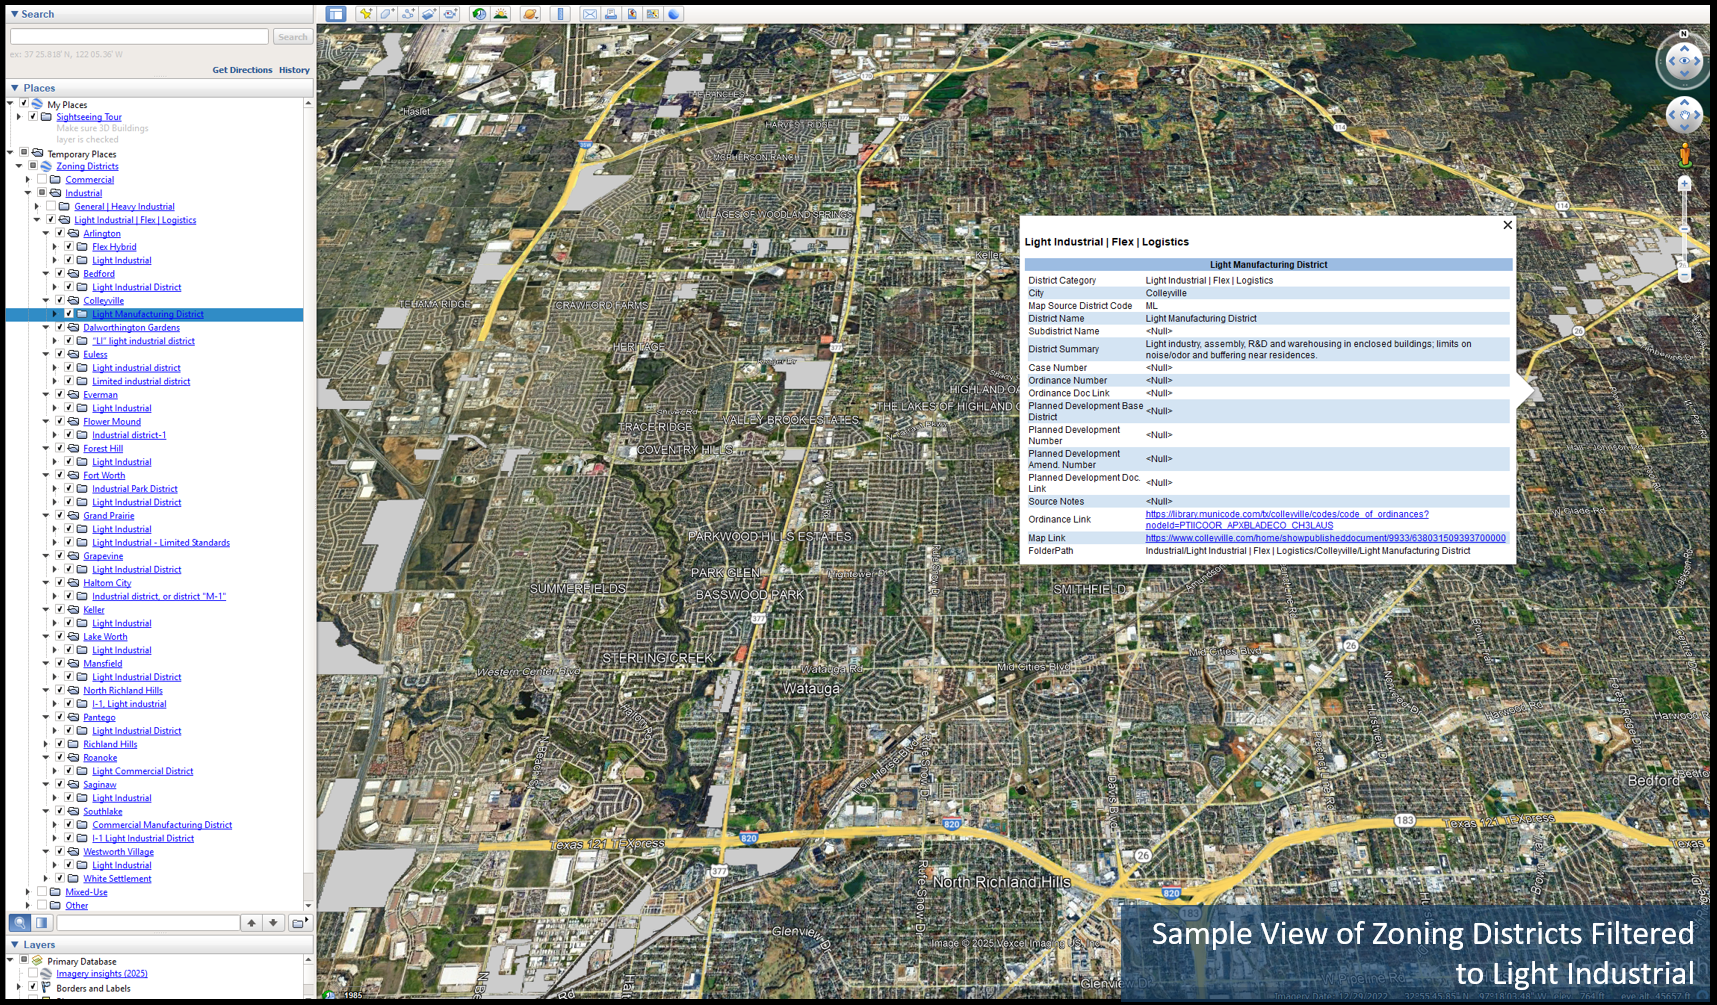
Task: Click the Print toolbar icon
Action: point(611,13)
